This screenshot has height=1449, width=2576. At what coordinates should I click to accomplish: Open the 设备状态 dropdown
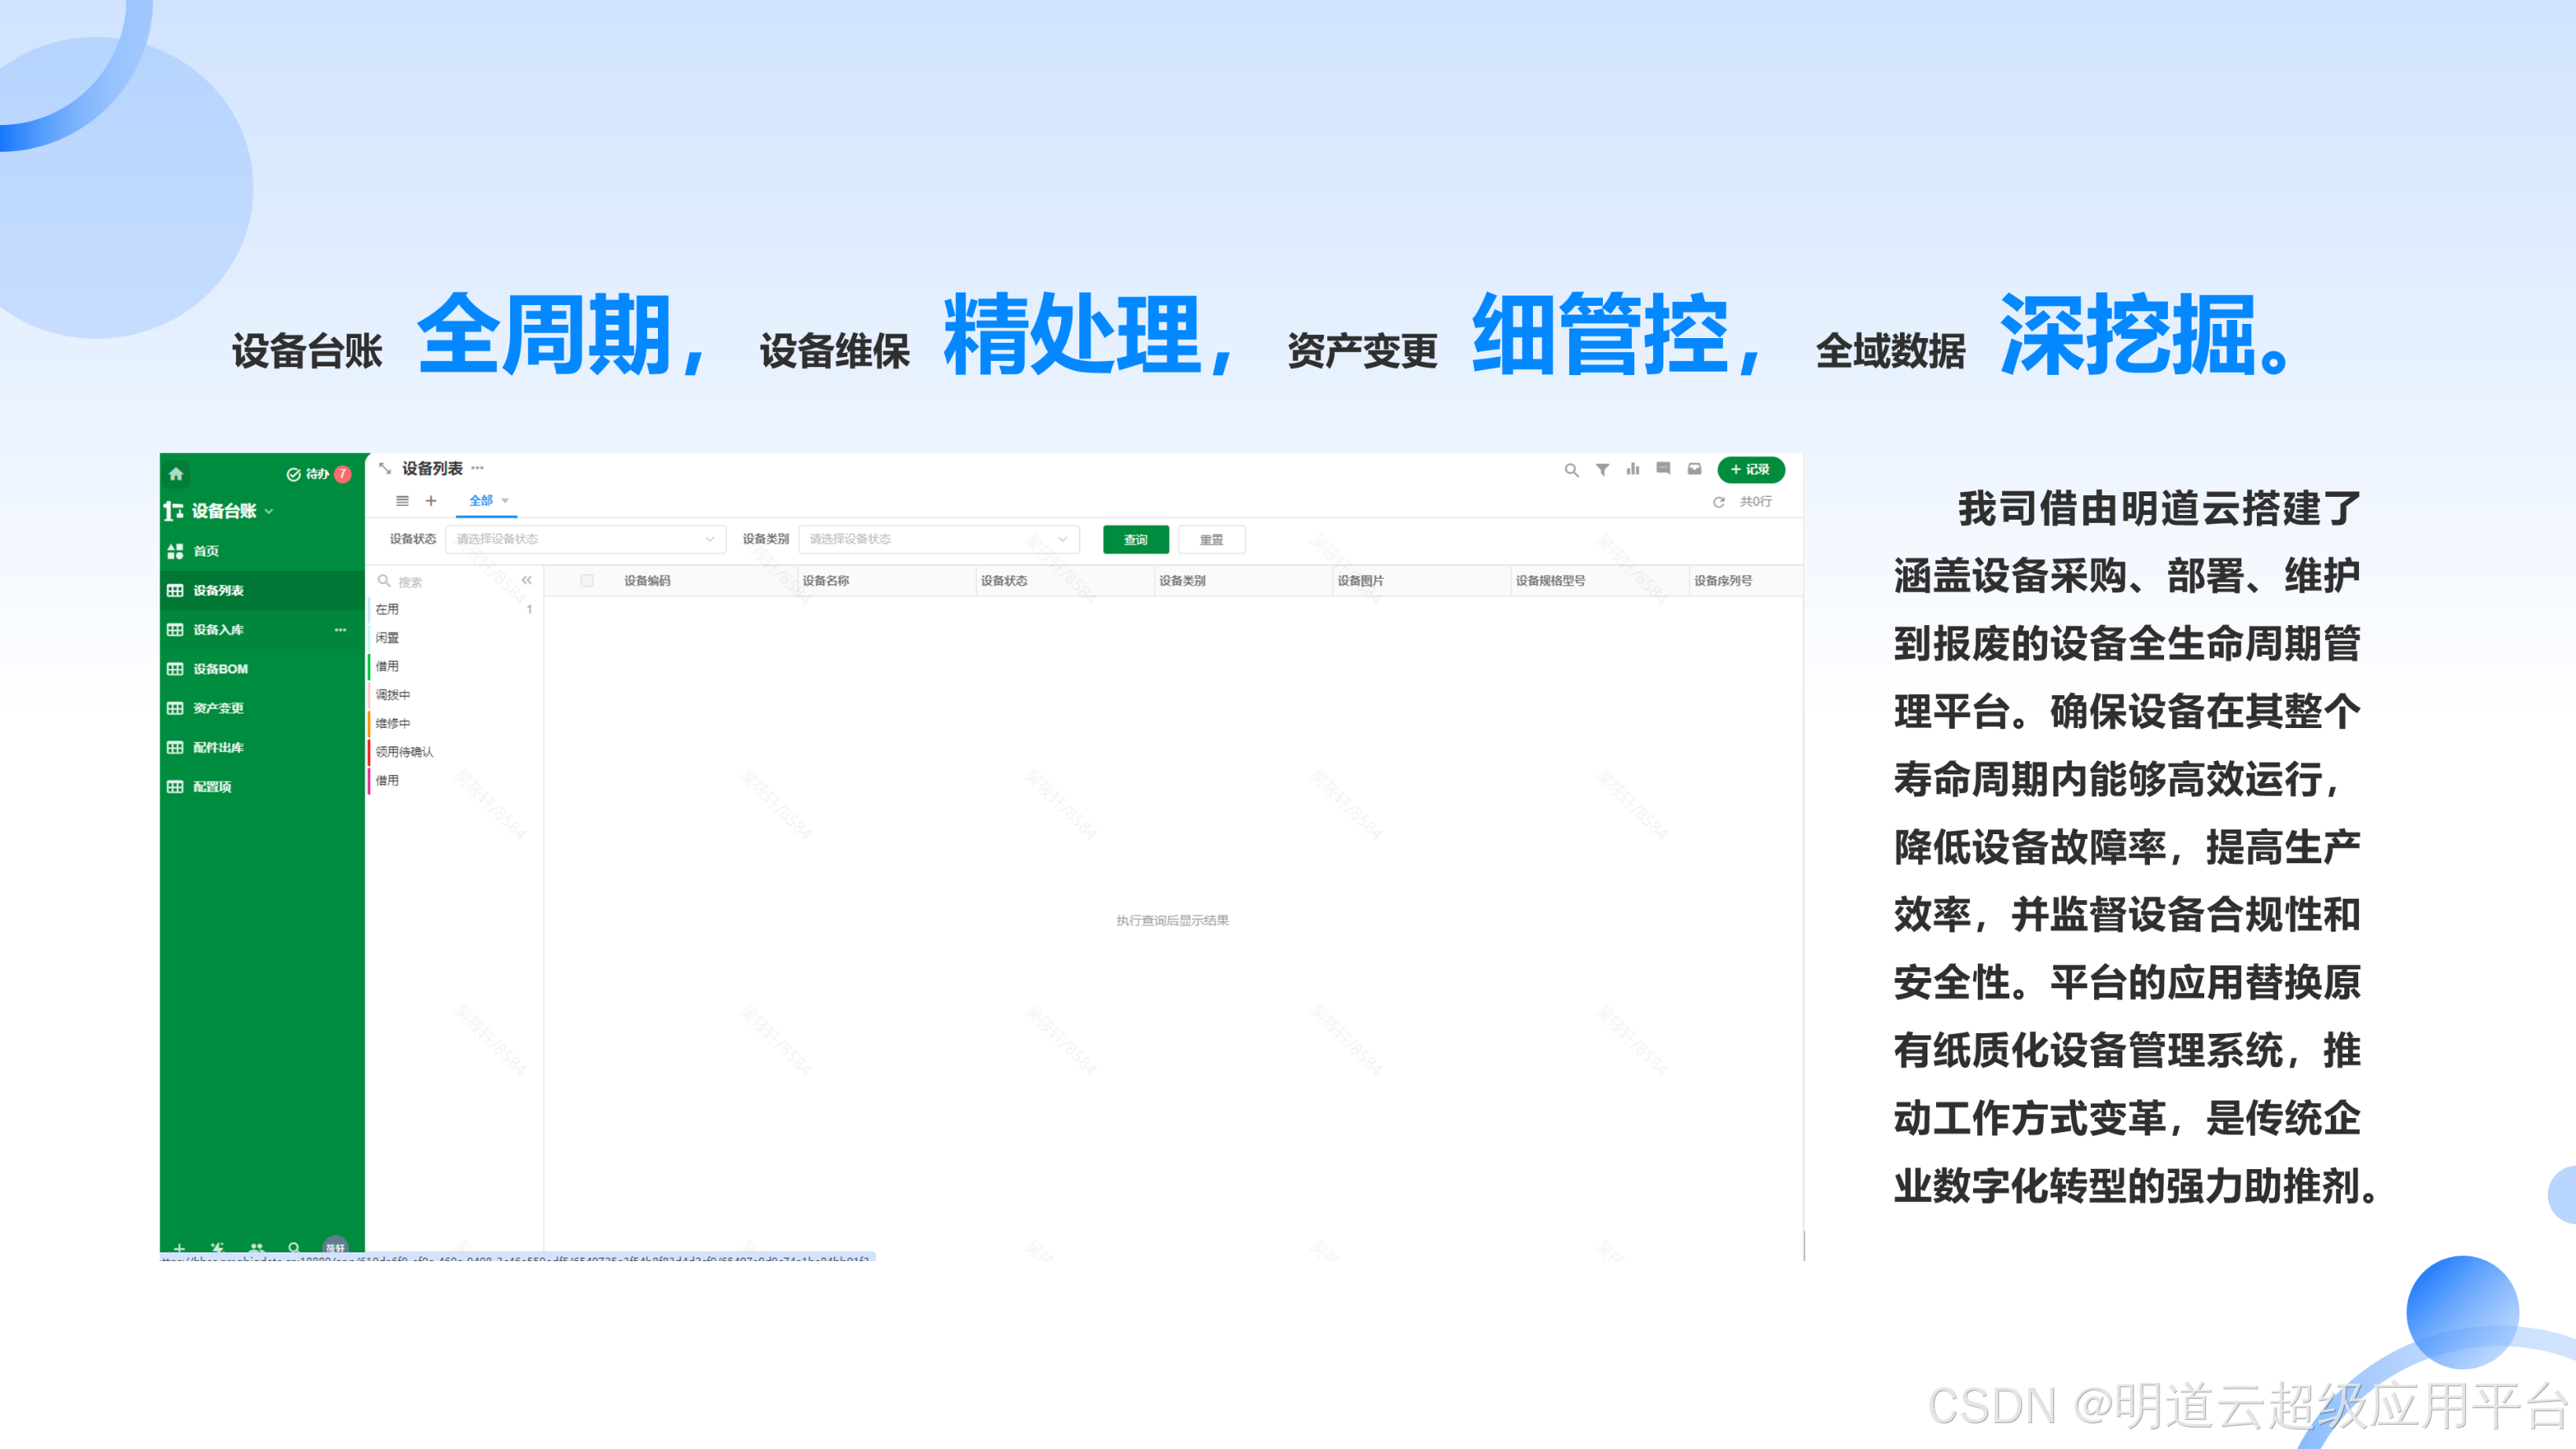click(585, 539)
